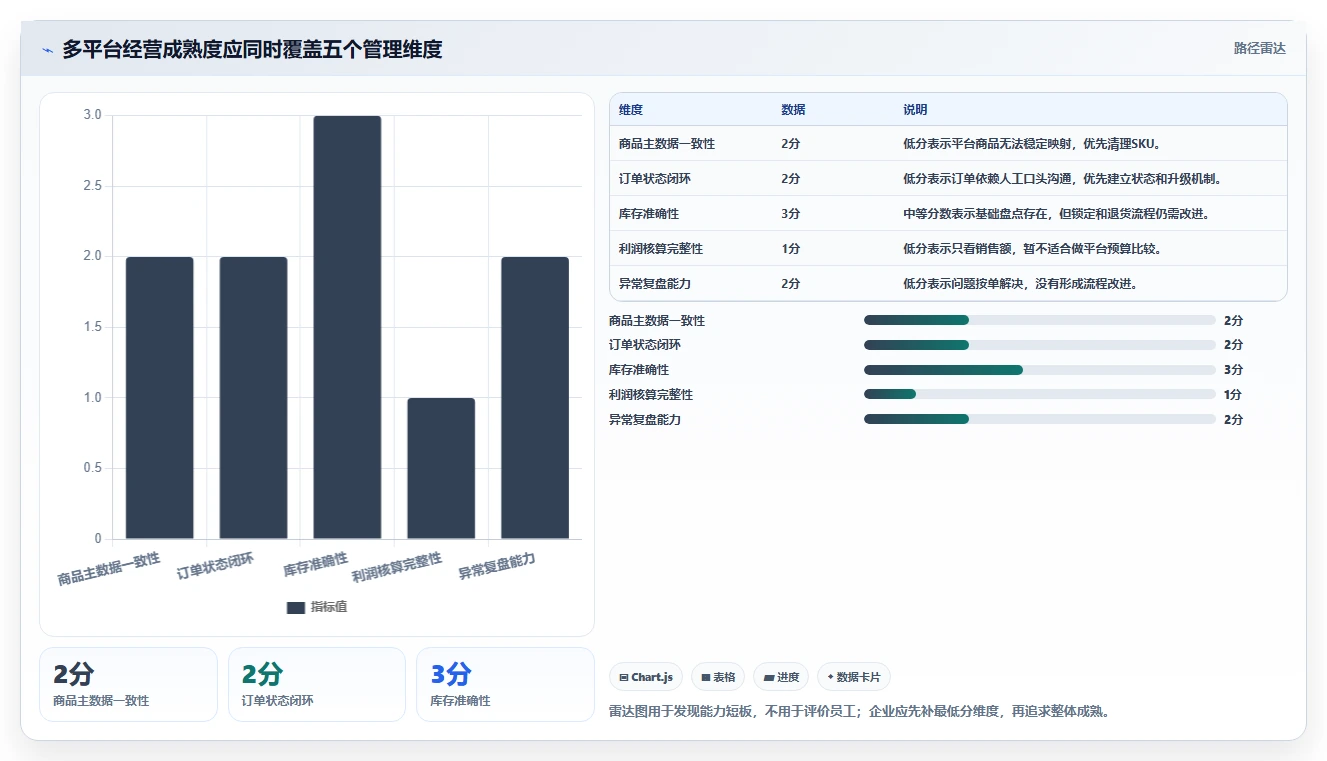Click the 进度 chip

[x=781, y=677]
